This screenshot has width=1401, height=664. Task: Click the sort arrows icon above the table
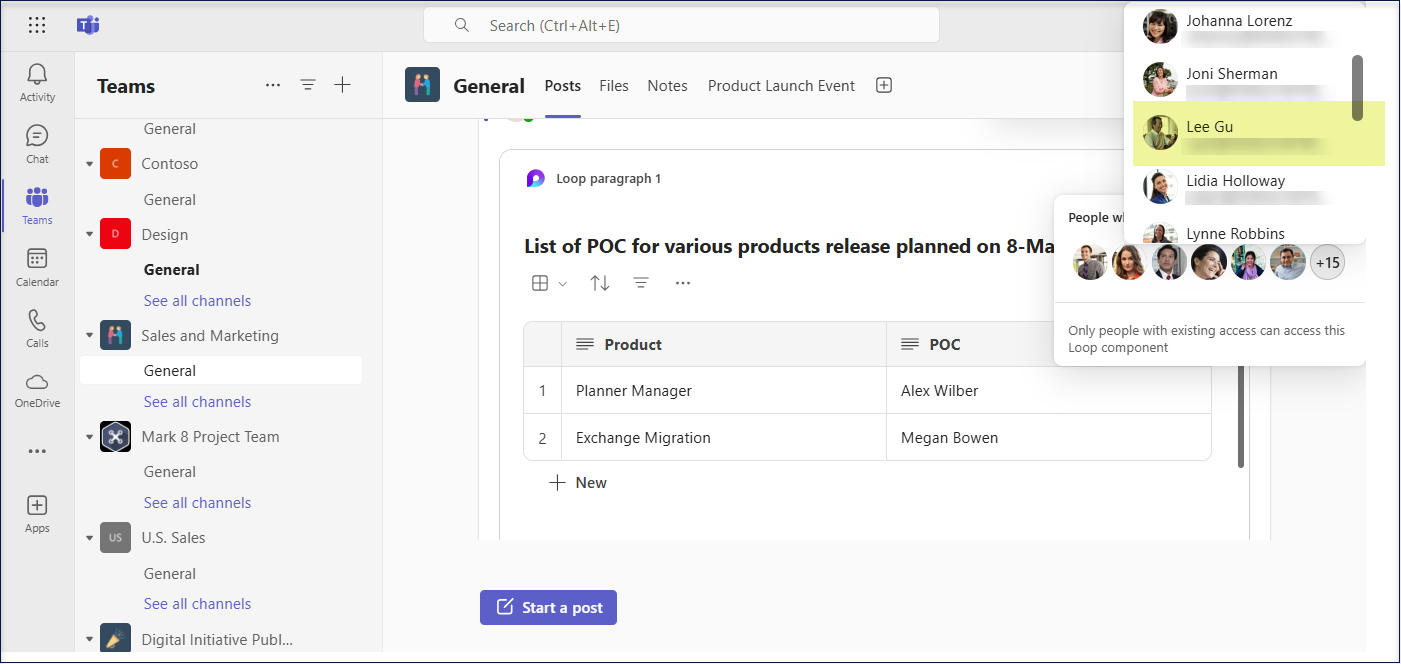pos(600,283)
